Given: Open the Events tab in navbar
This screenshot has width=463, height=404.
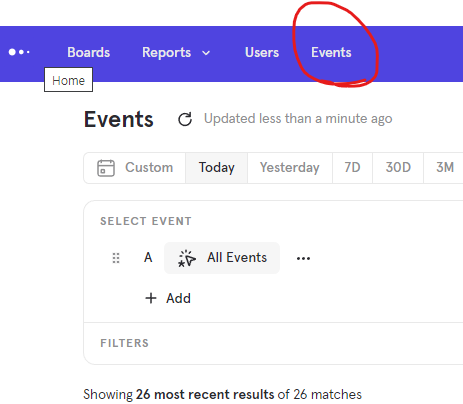Looking at the screenshot, I should coord(331,52).
